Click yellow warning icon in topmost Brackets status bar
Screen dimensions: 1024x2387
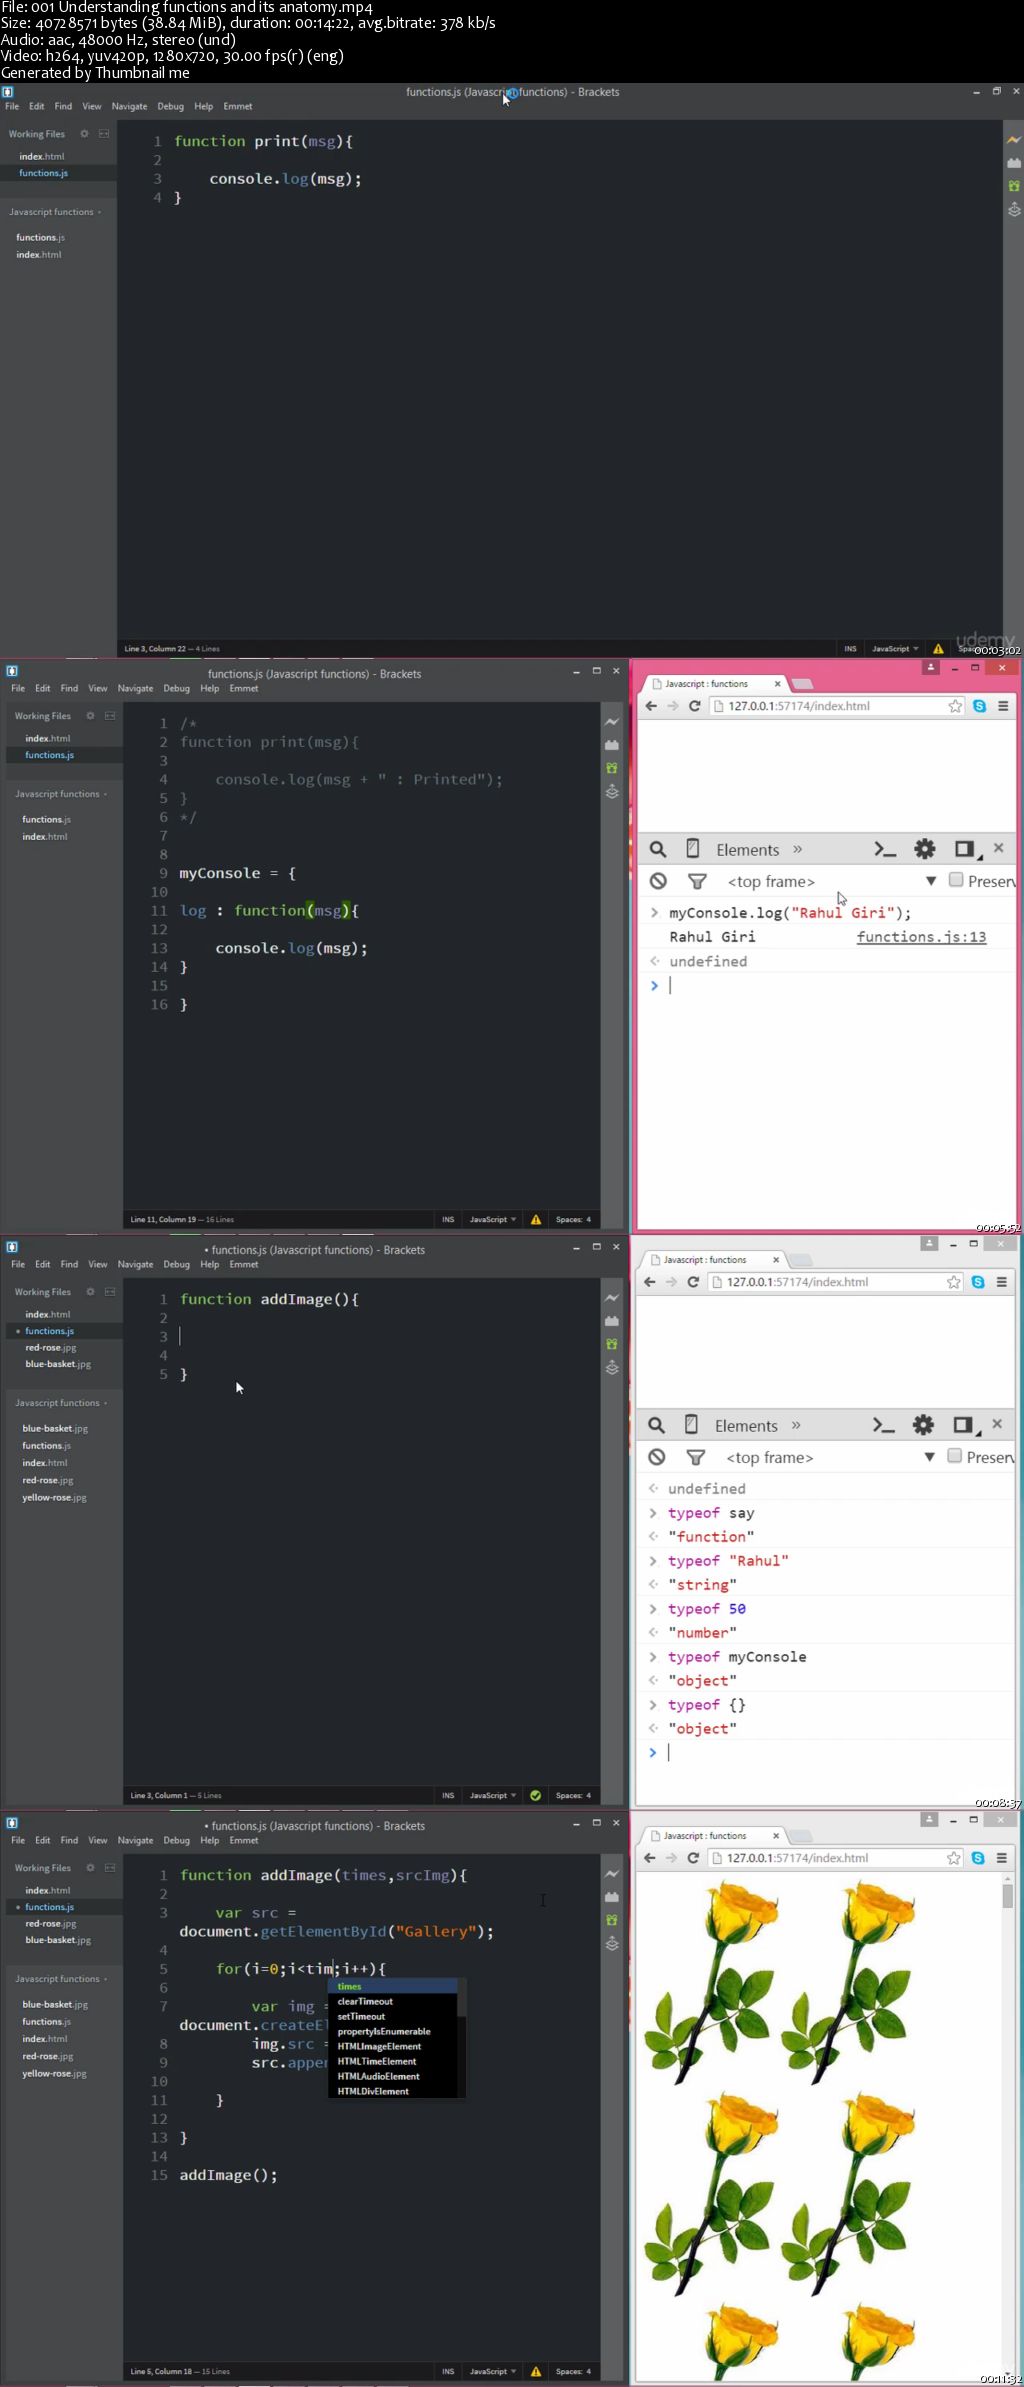[938, 649]
